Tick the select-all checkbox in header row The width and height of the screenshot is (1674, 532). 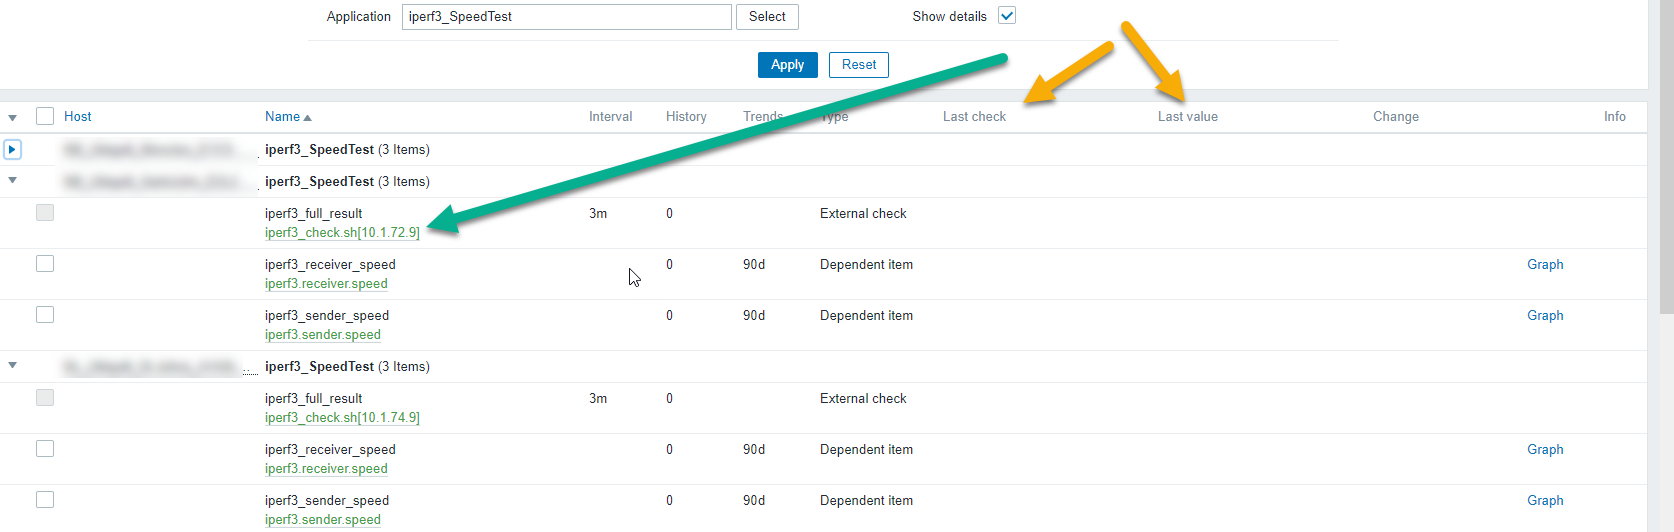[45, 116]
